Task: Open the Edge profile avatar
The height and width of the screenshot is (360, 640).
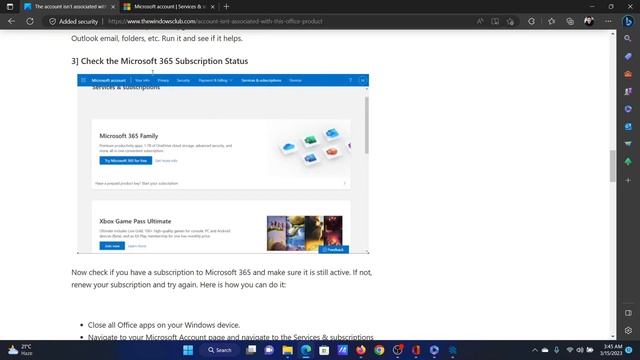Action: tap(589, 21)
